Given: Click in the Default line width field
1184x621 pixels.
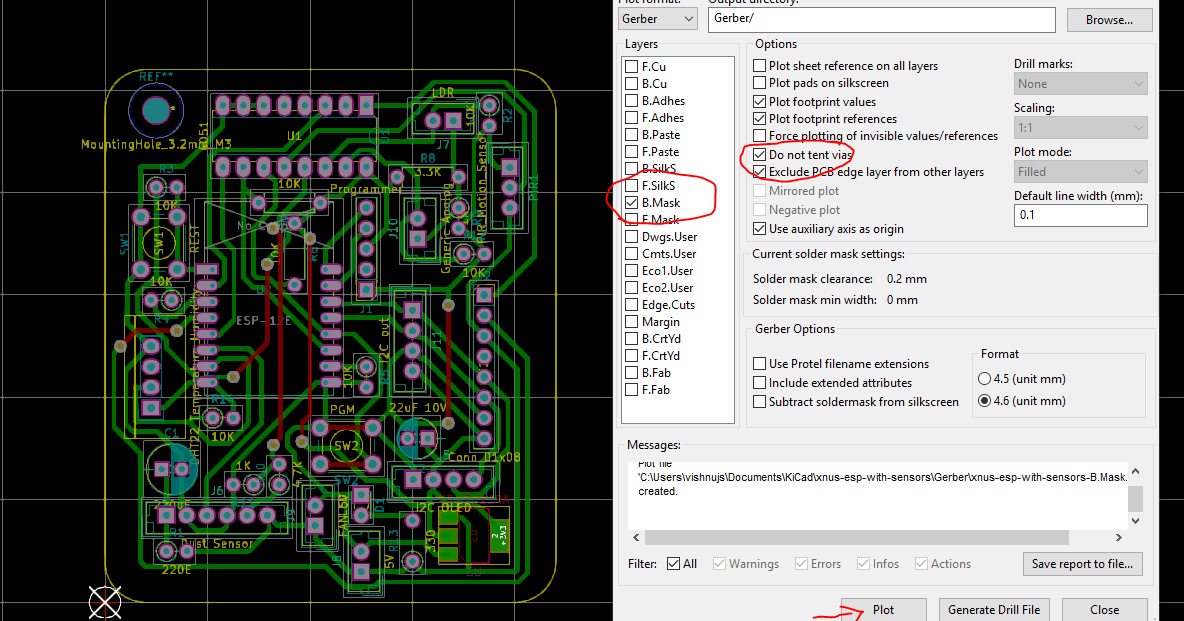Looking at the screenshot, I should 1080,215.
